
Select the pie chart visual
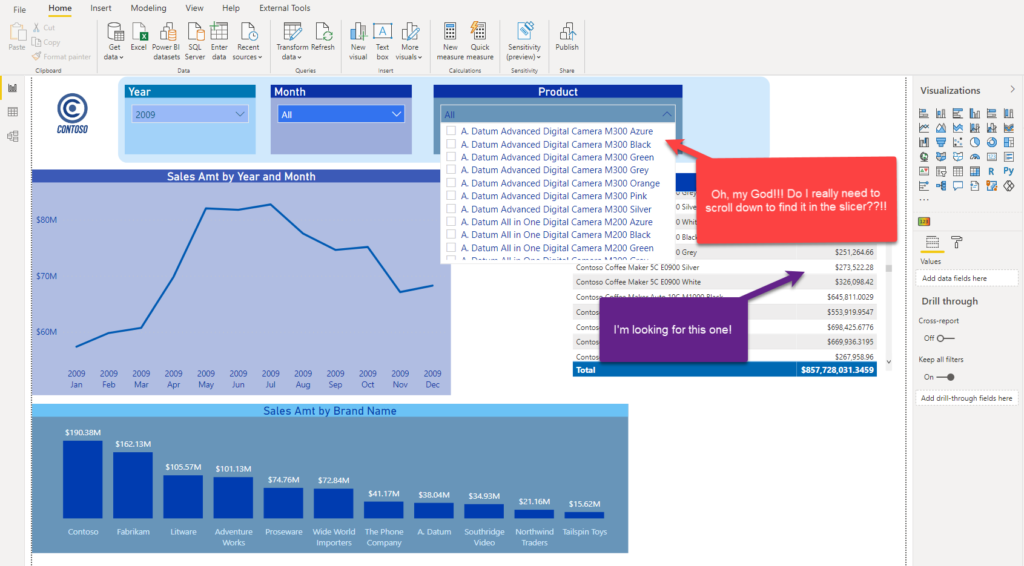(x=975, y=142)
